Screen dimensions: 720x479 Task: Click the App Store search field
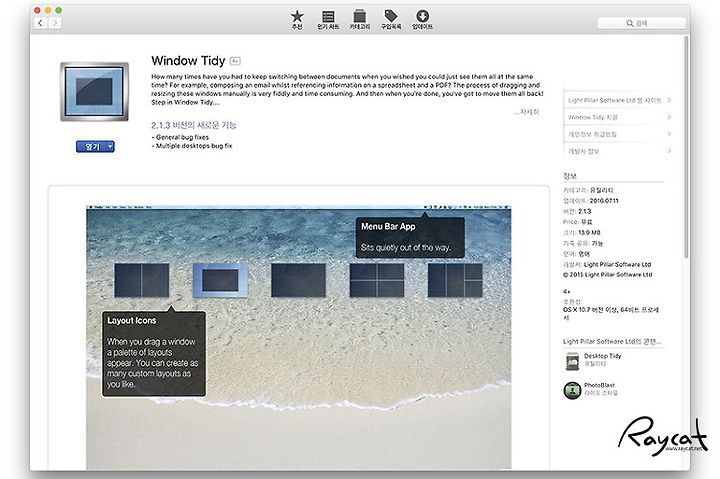tap(641, 23)
